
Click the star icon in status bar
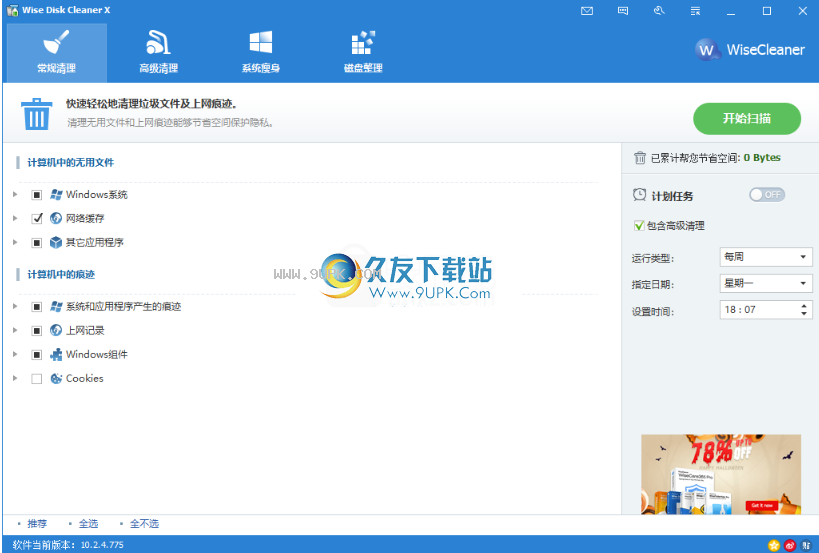[774, 546]
